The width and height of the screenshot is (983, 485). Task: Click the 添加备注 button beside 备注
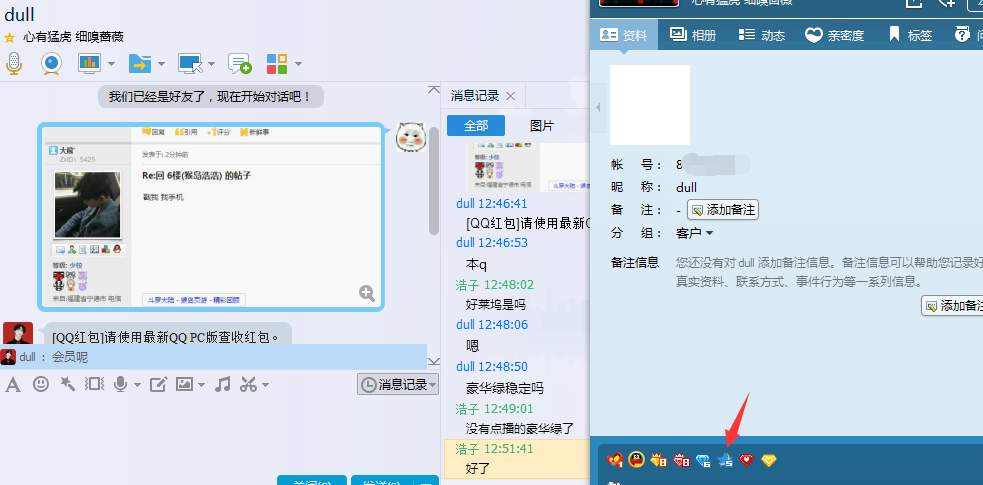coord(723,210)
